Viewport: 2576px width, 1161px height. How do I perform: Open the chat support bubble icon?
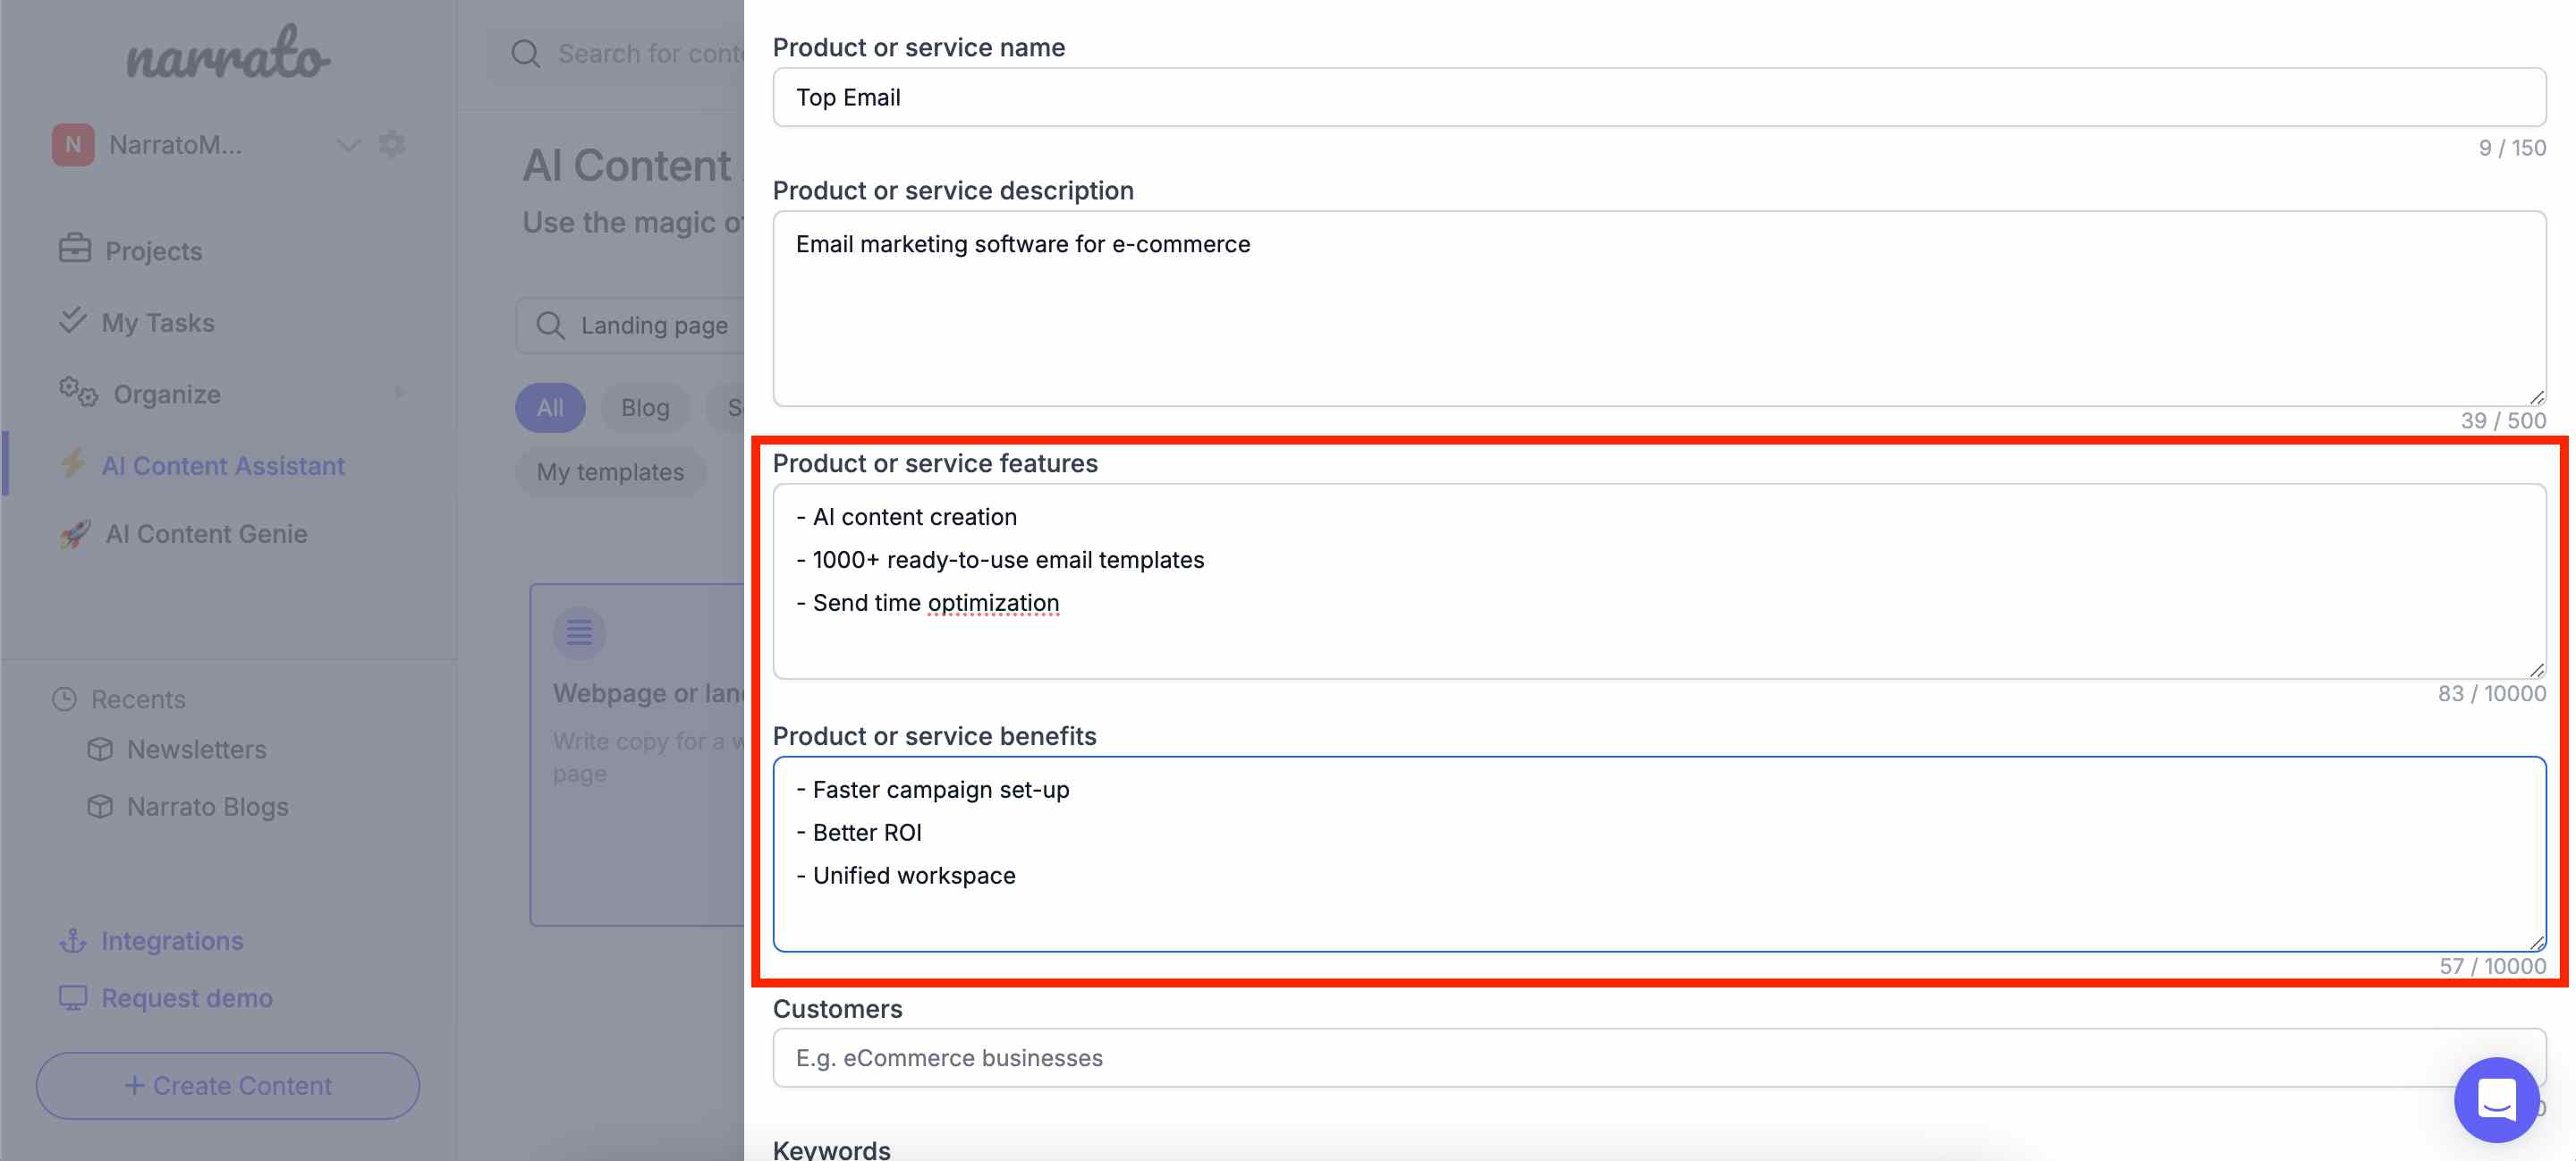point(2496,1099)
